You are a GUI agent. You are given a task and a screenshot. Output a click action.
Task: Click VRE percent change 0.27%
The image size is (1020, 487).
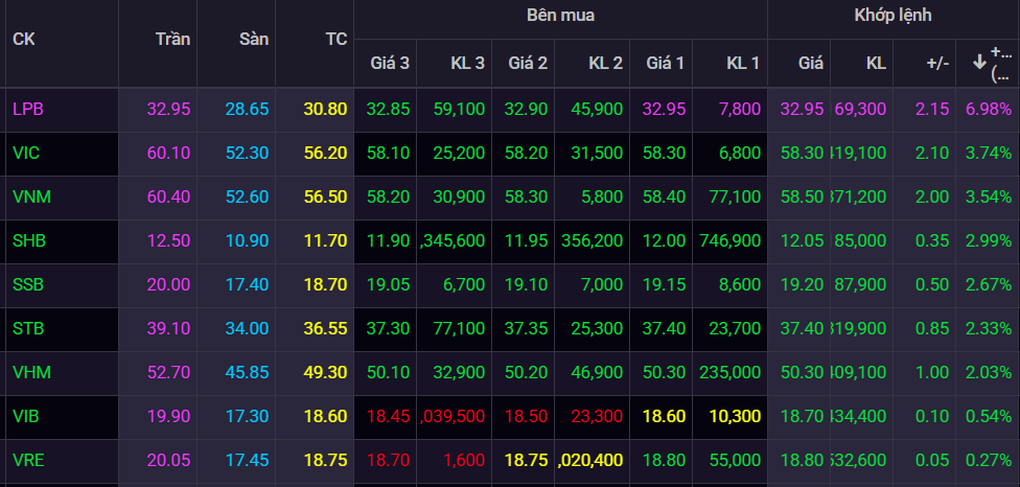989,460
